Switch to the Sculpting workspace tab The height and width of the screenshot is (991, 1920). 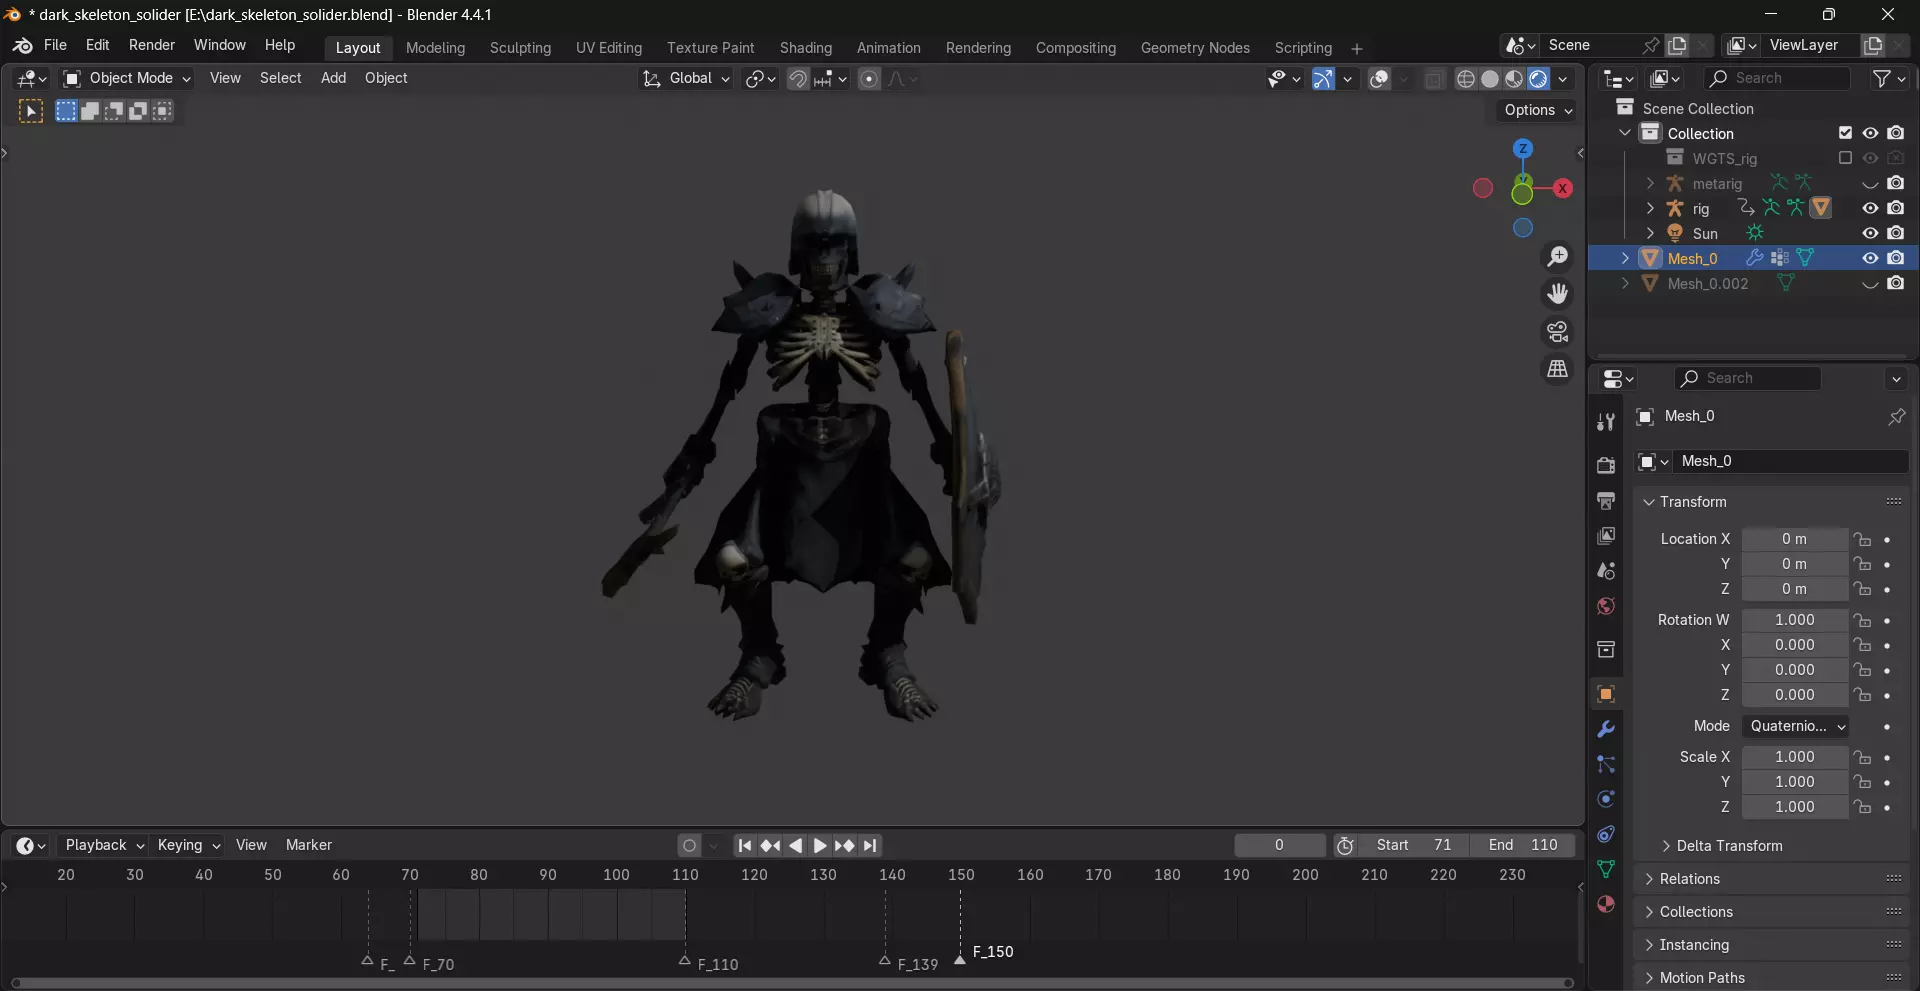[x=520, y=48]
